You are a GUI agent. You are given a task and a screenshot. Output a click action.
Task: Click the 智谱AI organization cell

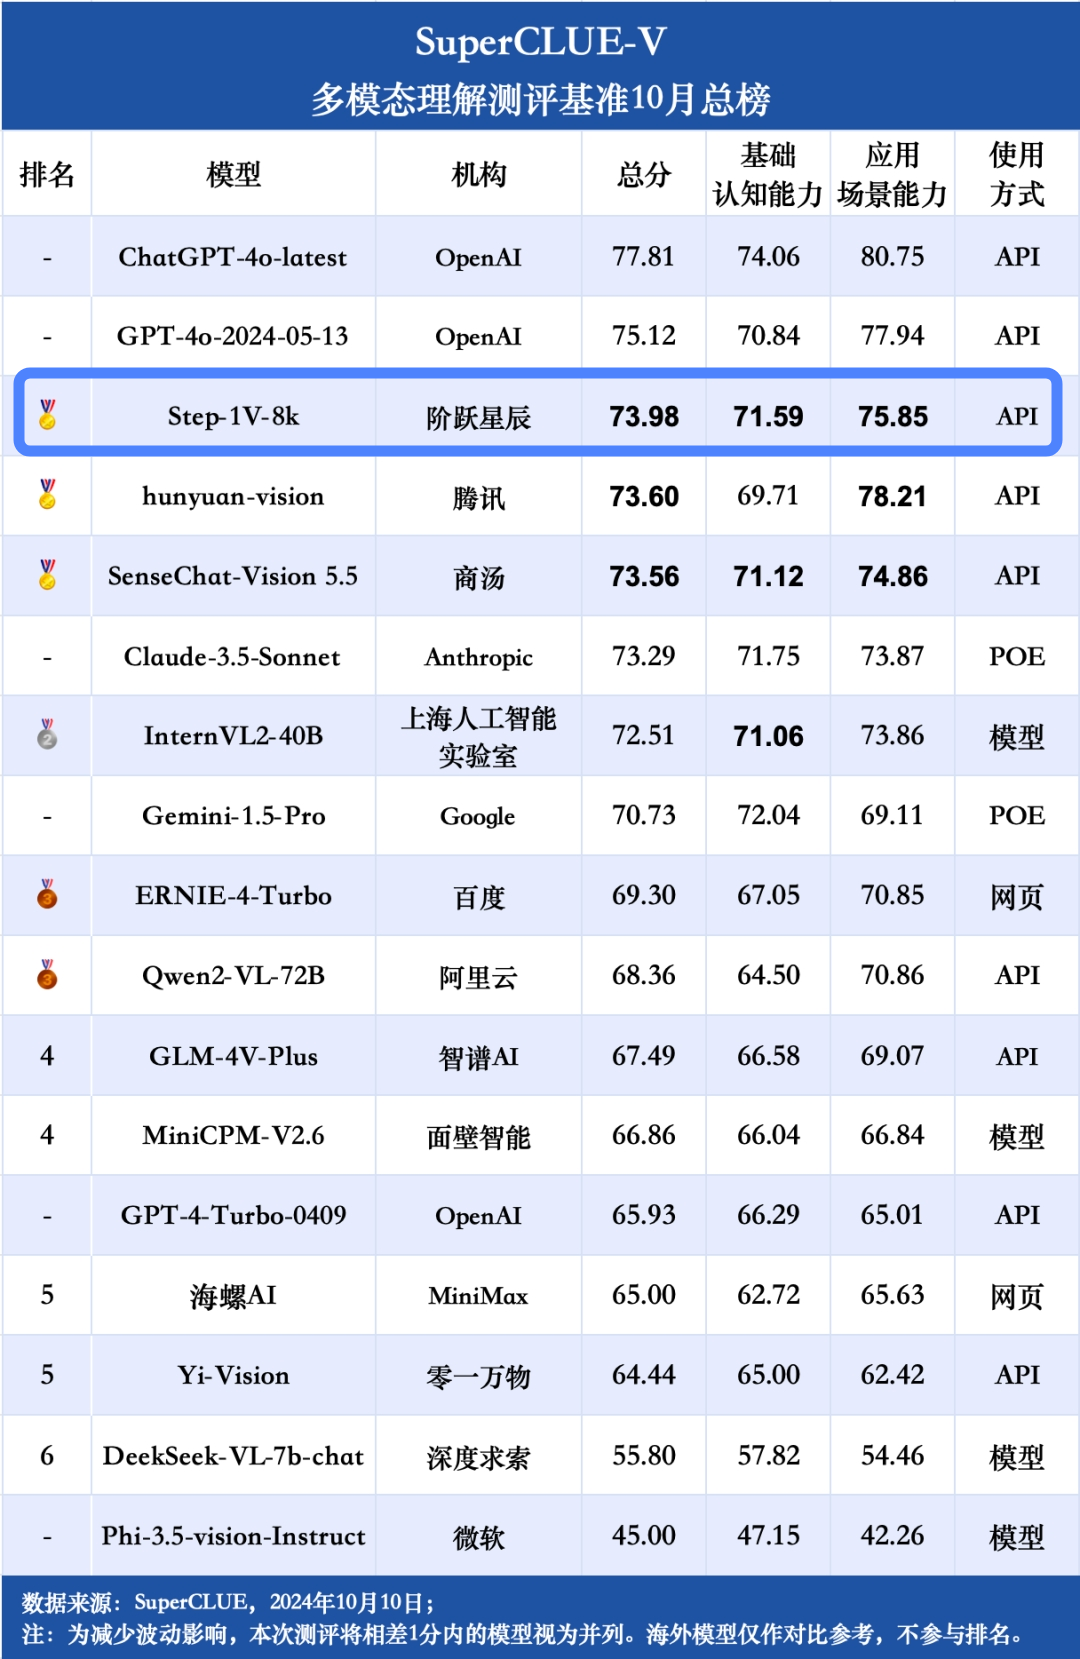pyautogui.click(x=478, y=1057)
